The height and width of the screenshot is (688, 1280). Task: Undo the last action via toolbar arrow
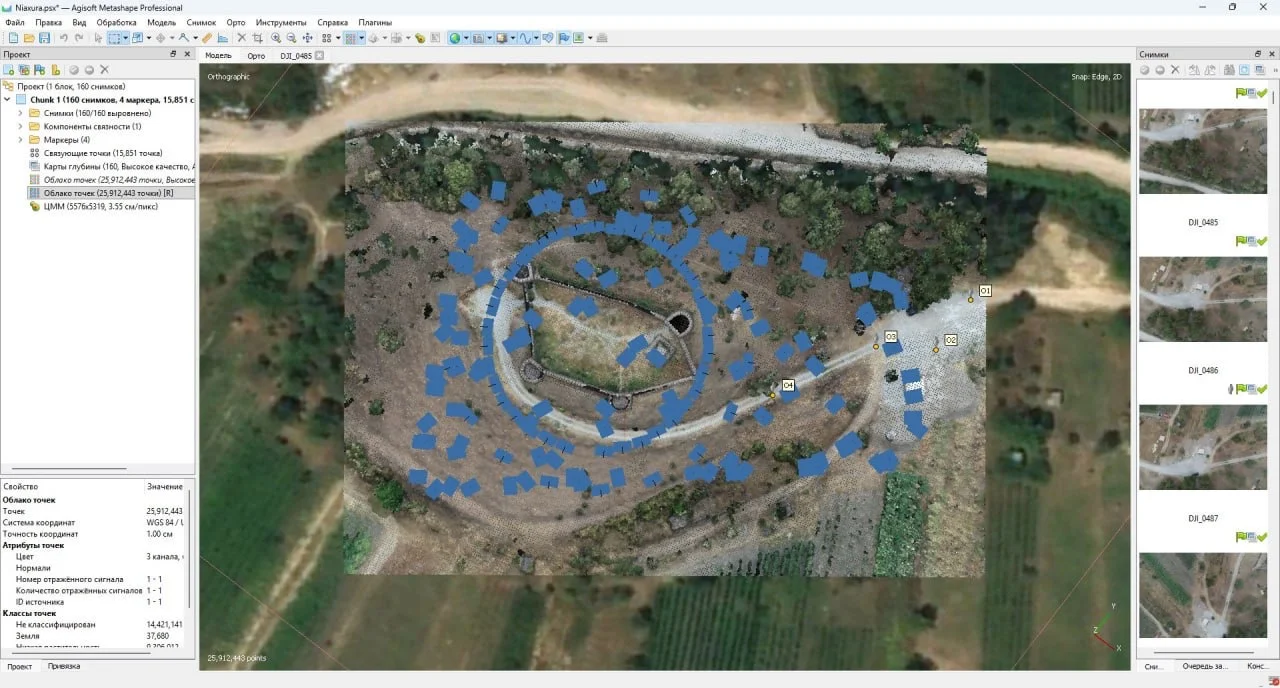click(x=64, y=37)
